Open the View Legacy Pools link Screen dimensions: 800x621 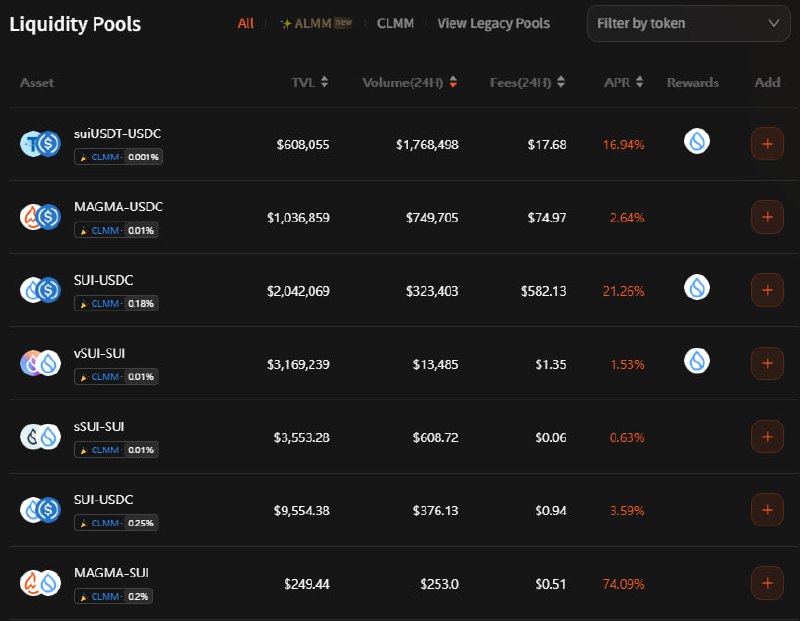pyautogui.click(x=493, y=23)
